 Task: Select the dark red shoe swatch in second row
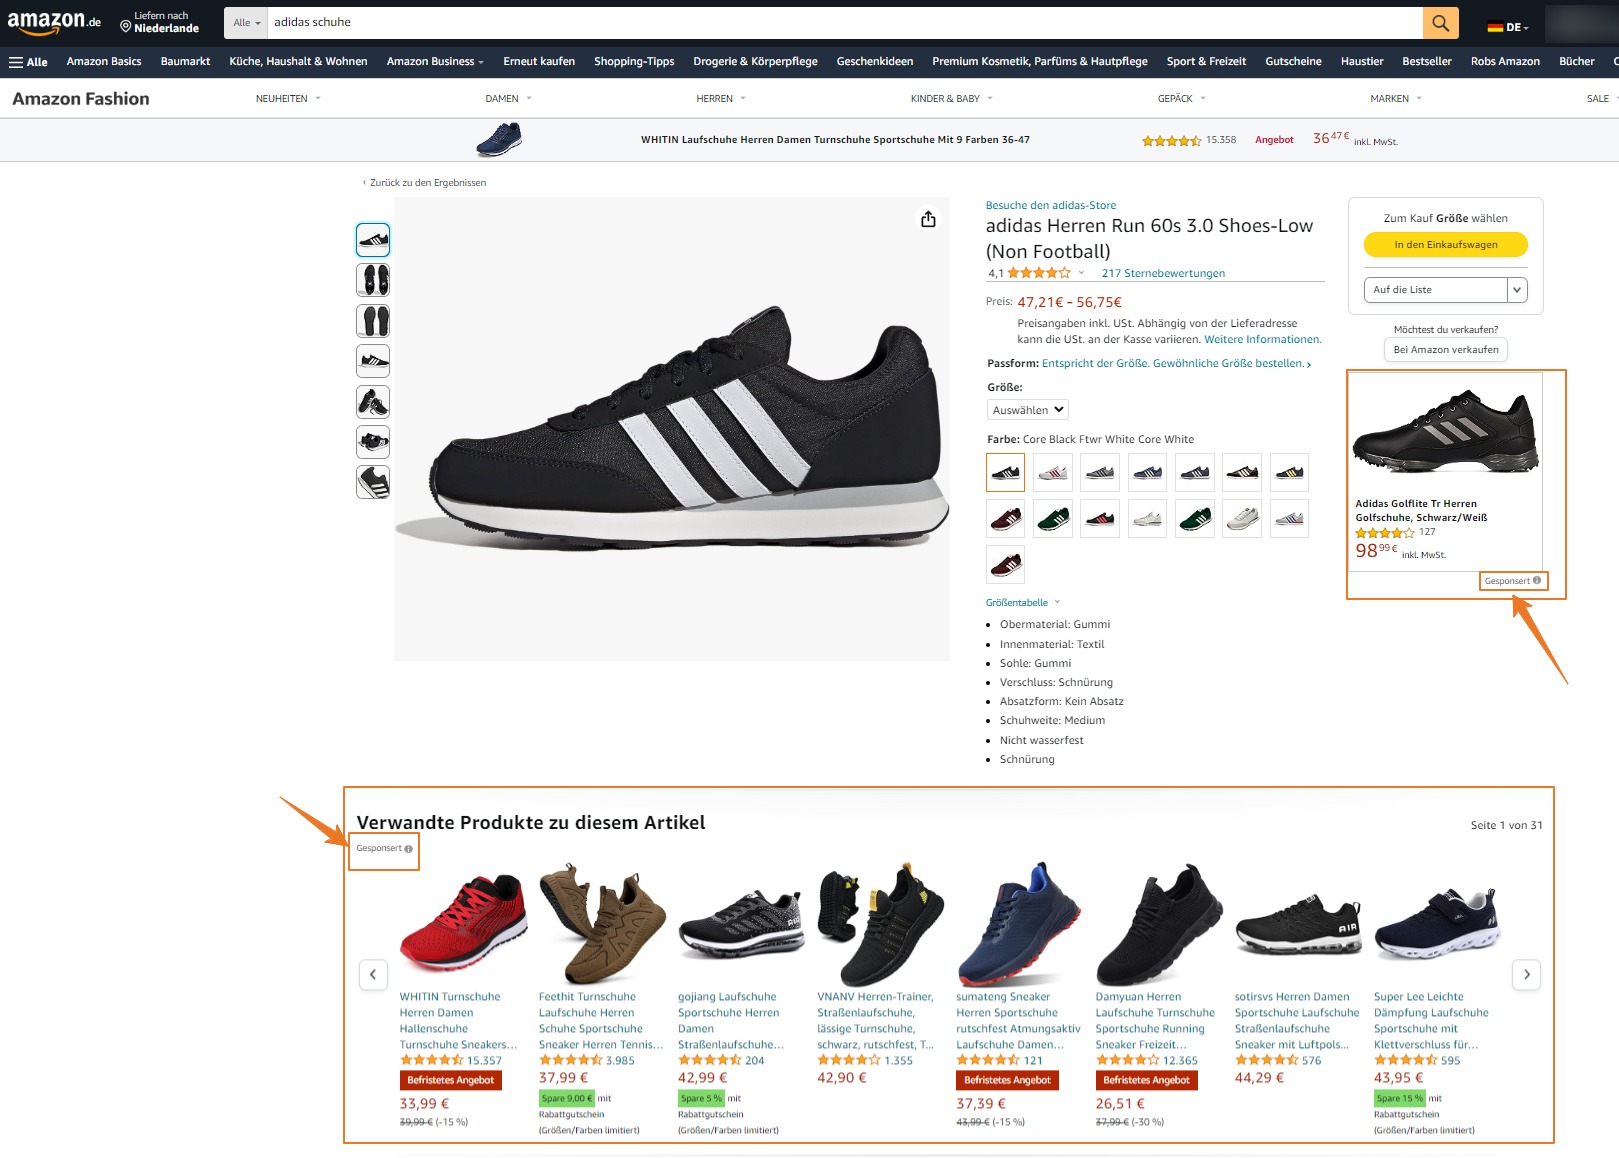[1005, 518]
